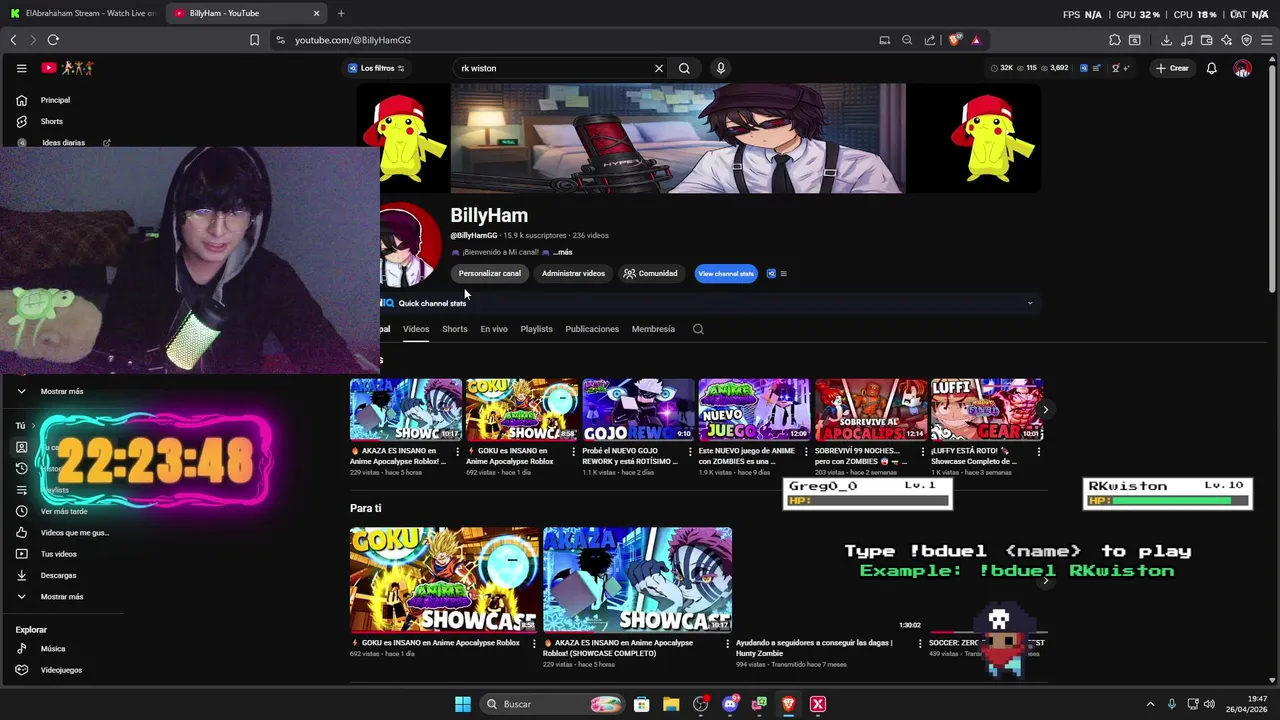Open the Brave wallet icon
The height and width of the screenshot is (720, 1280).
(x=1206, y=40)
